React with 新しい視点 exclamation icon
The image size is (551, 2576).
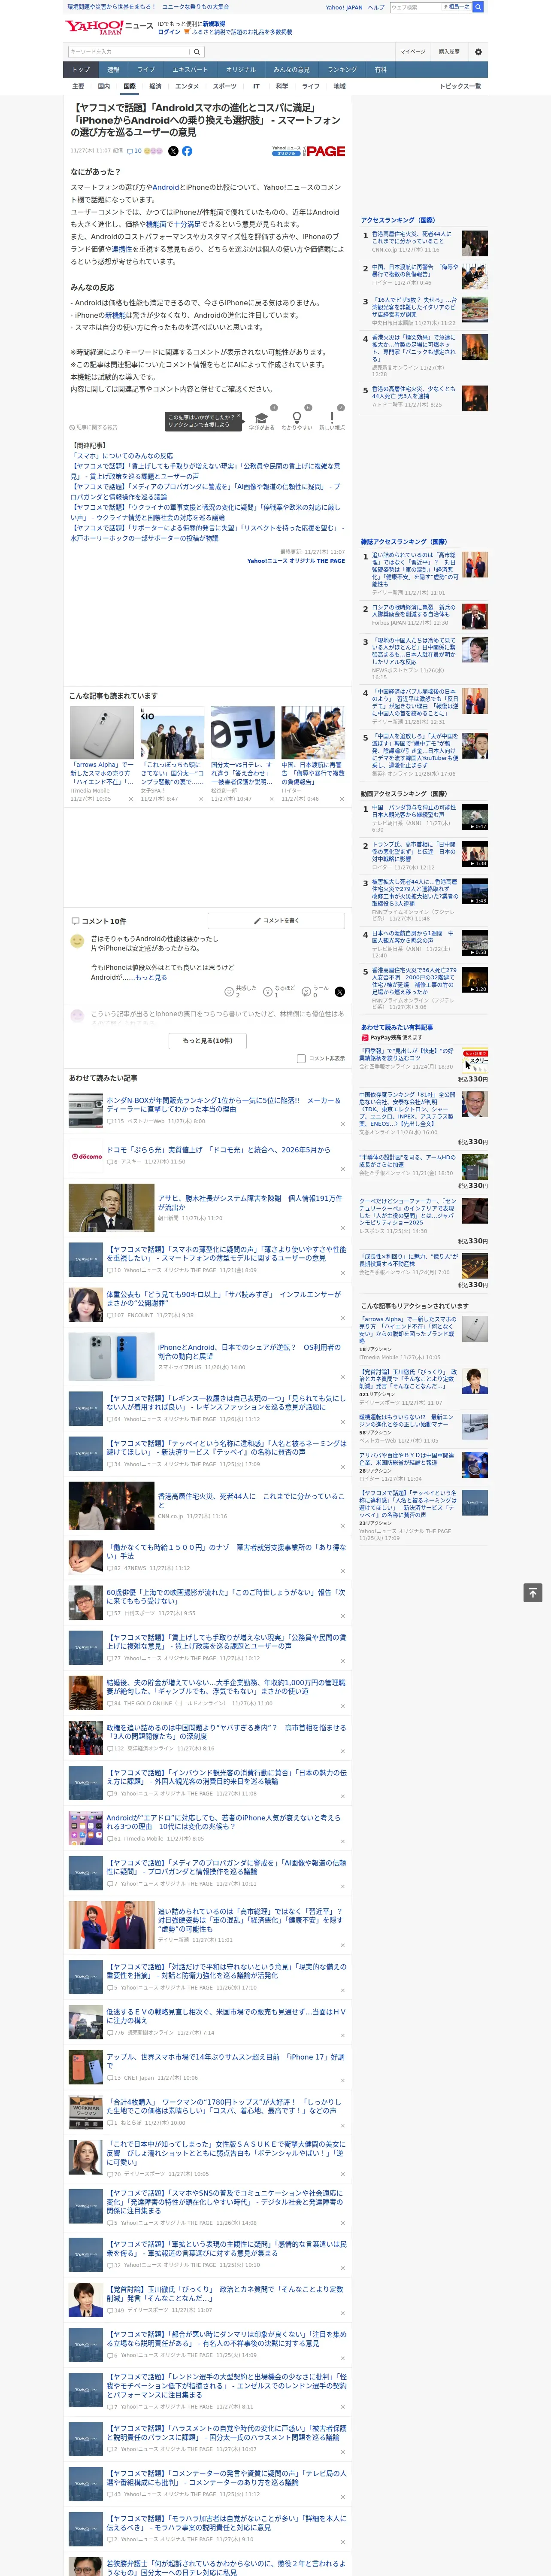coord(332,419)
